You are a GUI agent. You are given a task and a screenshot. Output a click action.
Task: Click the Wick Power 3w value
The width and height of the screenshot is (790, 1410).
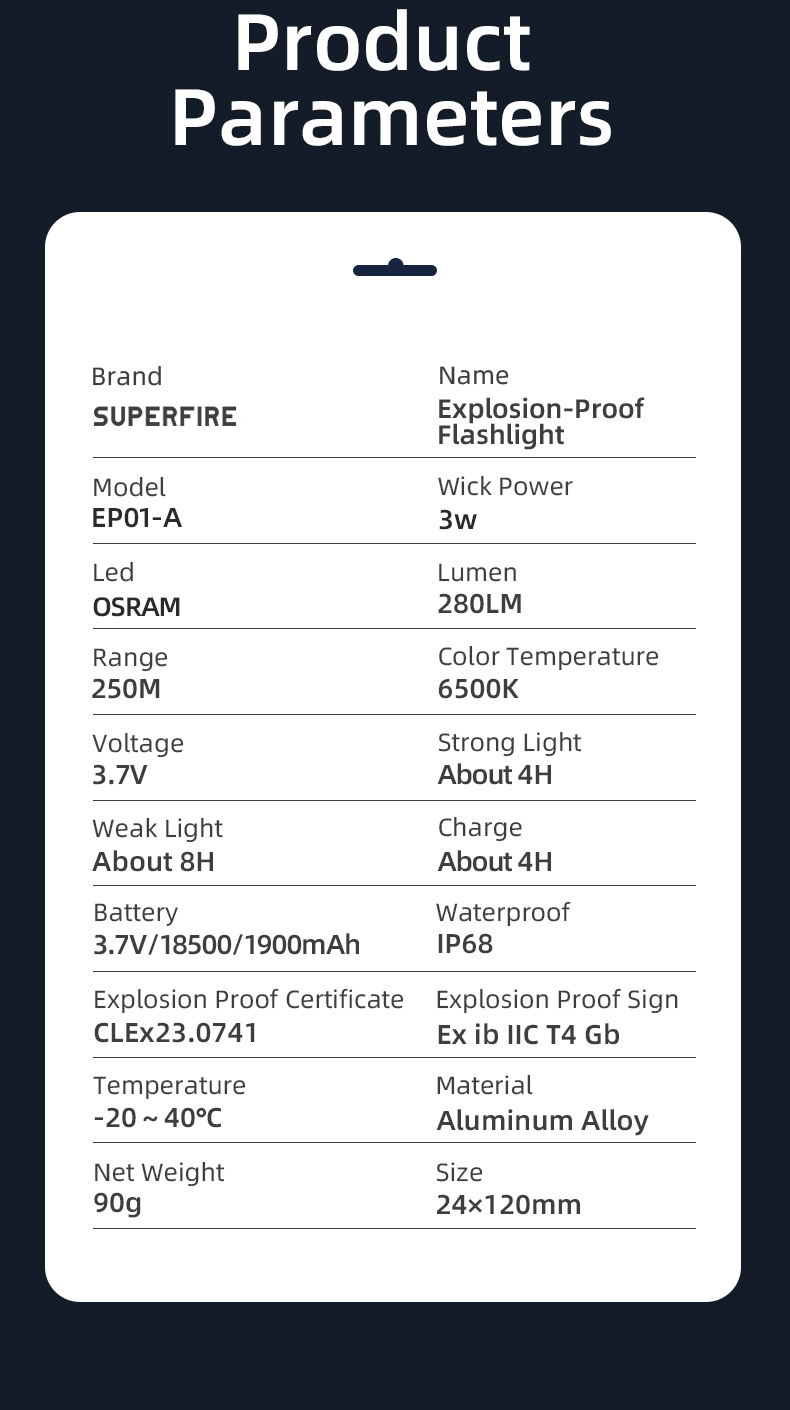(457, 519)
